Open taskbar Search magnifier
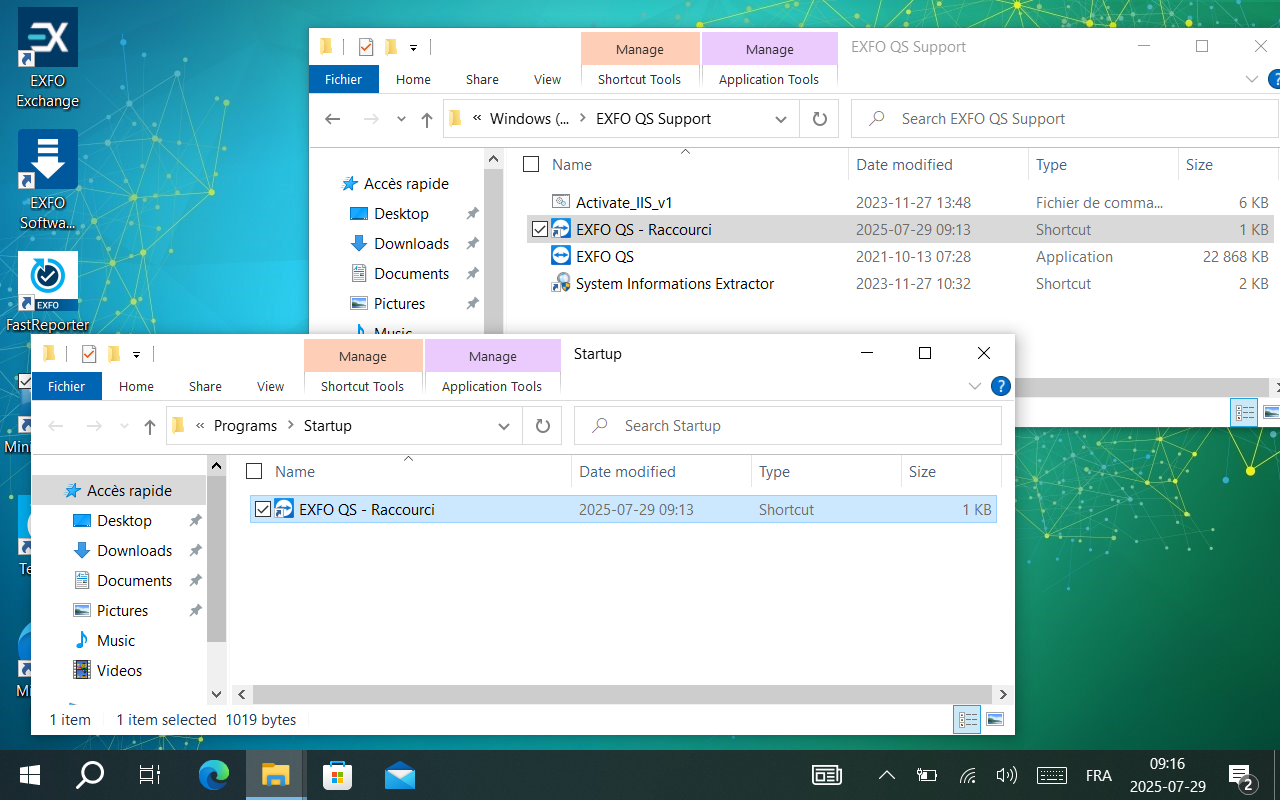1280x800 pixels. (90, 775)
